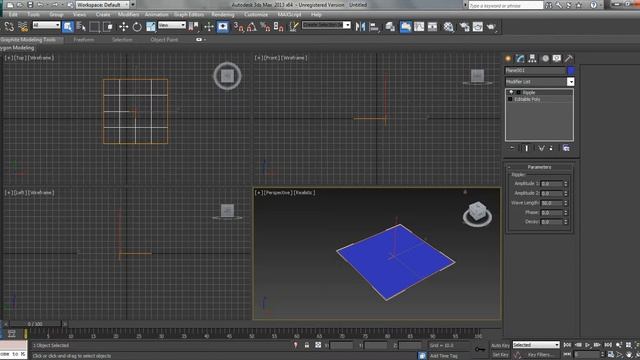
Task: Open the Selected key filter dropdown
Action: [x=536, y=345]
